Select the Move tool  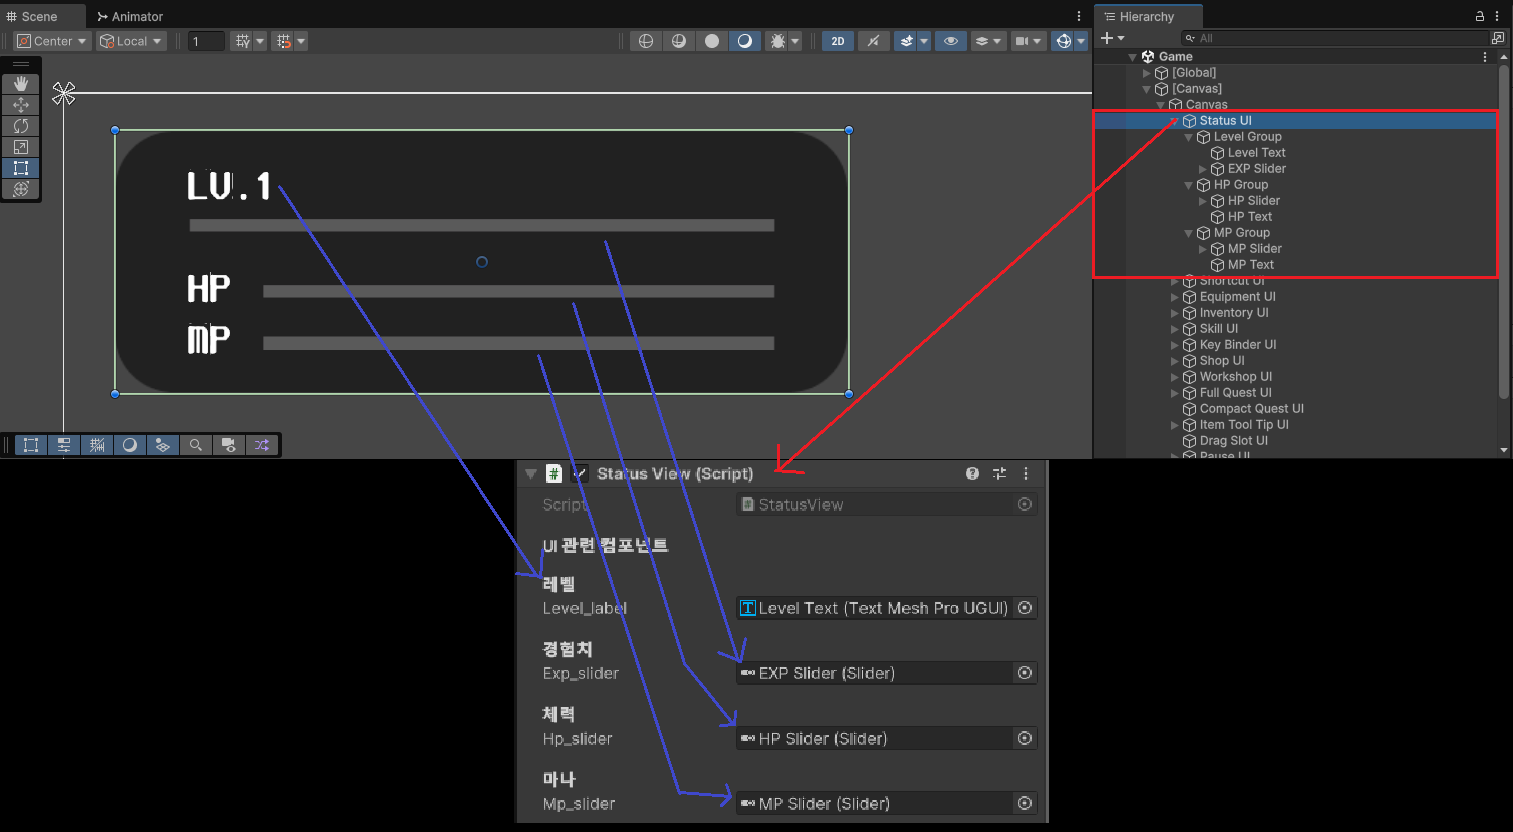coord(20,105)
